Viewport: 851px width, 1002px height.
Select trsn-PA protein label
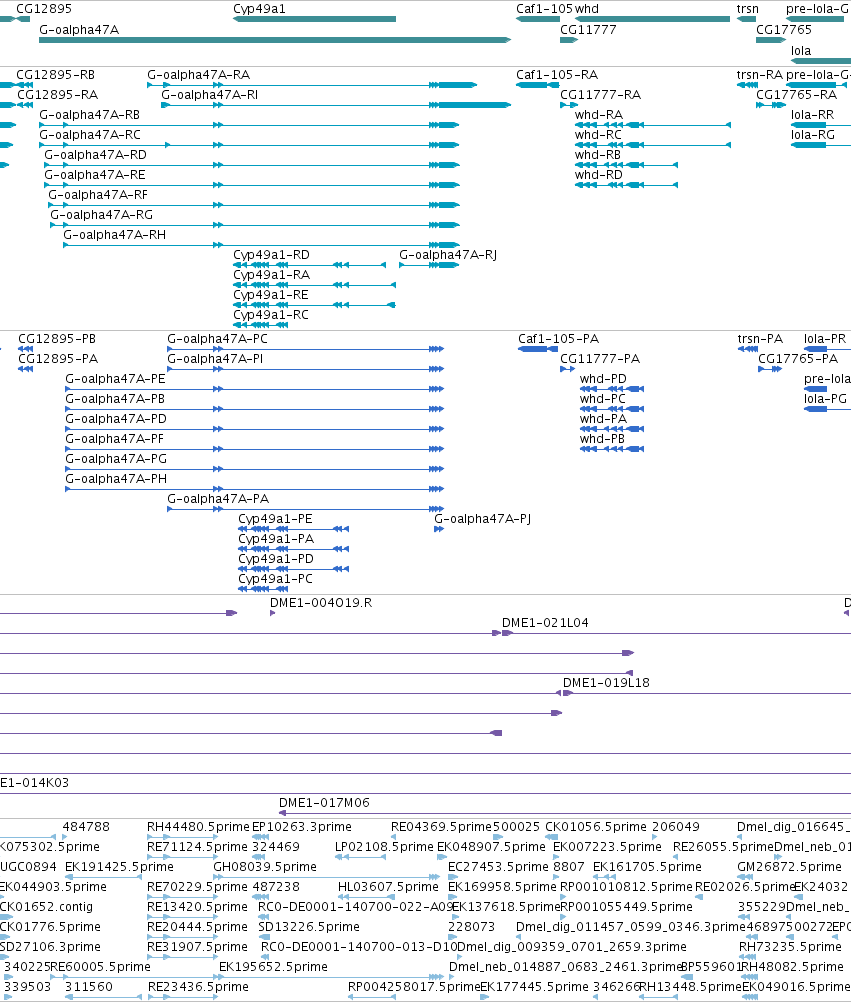point(760,339)
